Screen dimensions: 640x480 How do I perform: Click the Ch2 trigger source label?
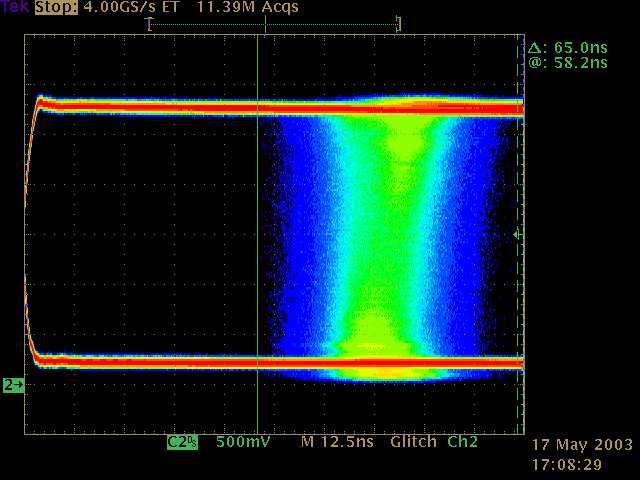point(462,442)
